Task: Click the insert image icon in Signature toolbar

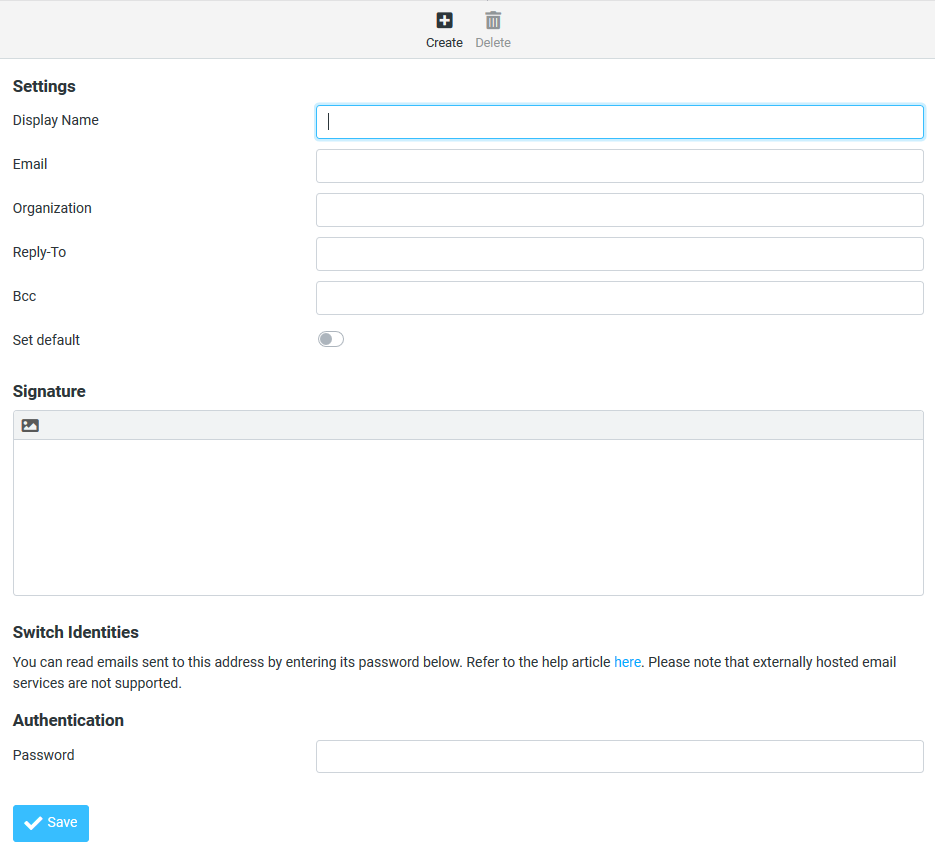Action: (30, 425)
